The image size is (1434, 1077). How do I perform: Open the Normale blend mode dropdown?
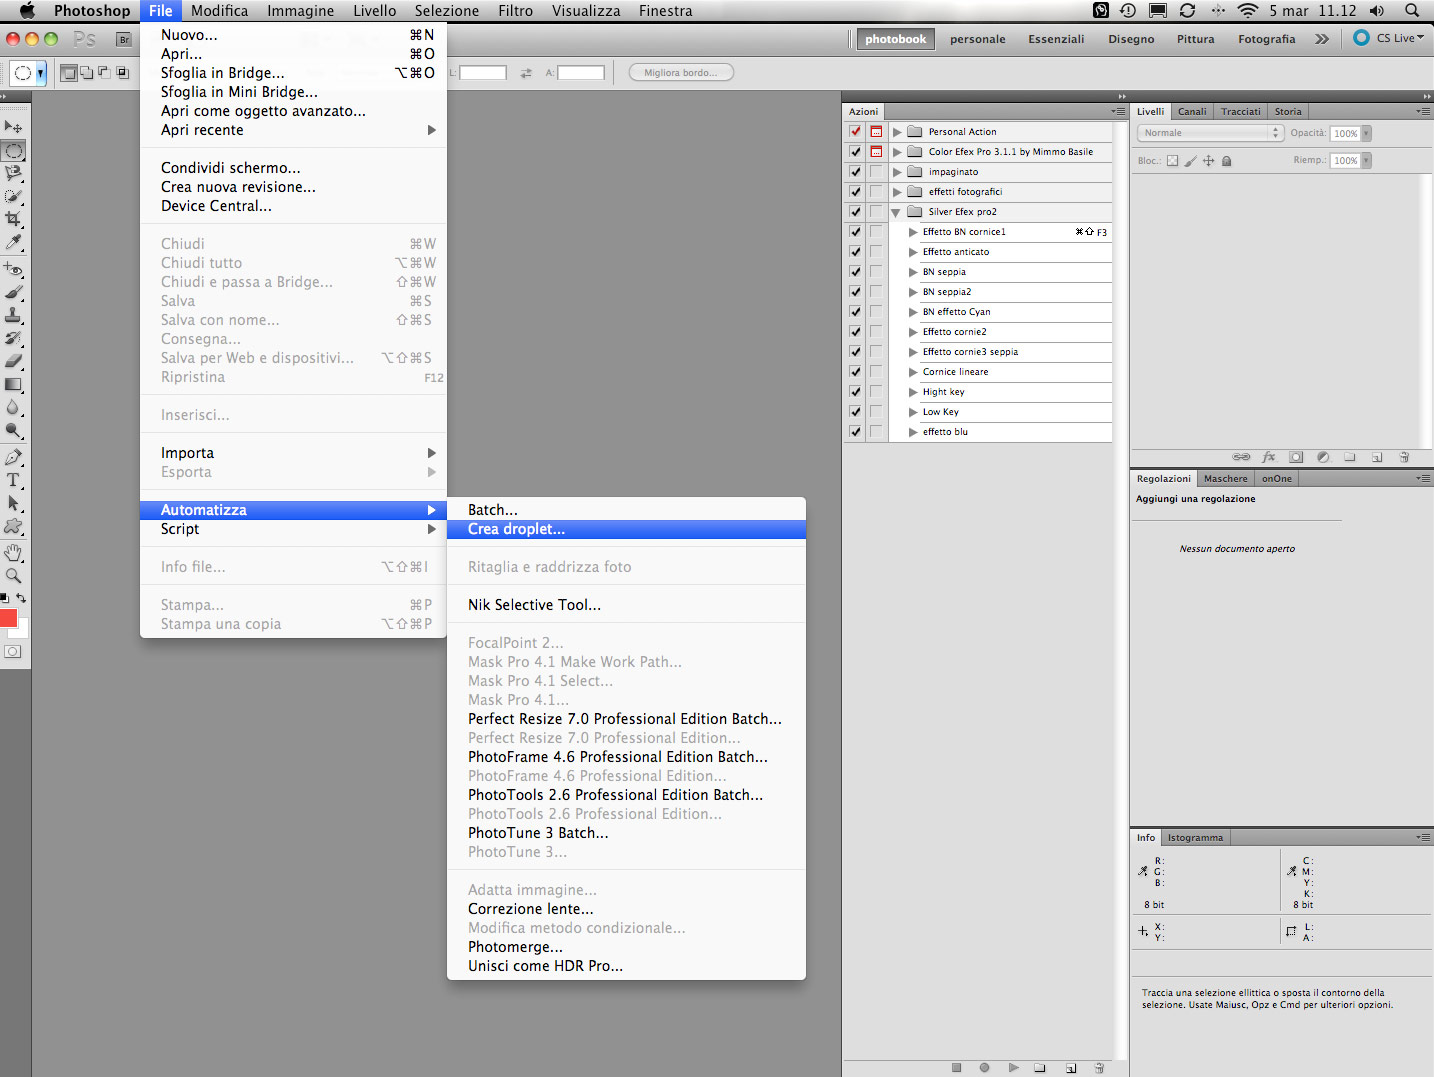[1210, 133]
